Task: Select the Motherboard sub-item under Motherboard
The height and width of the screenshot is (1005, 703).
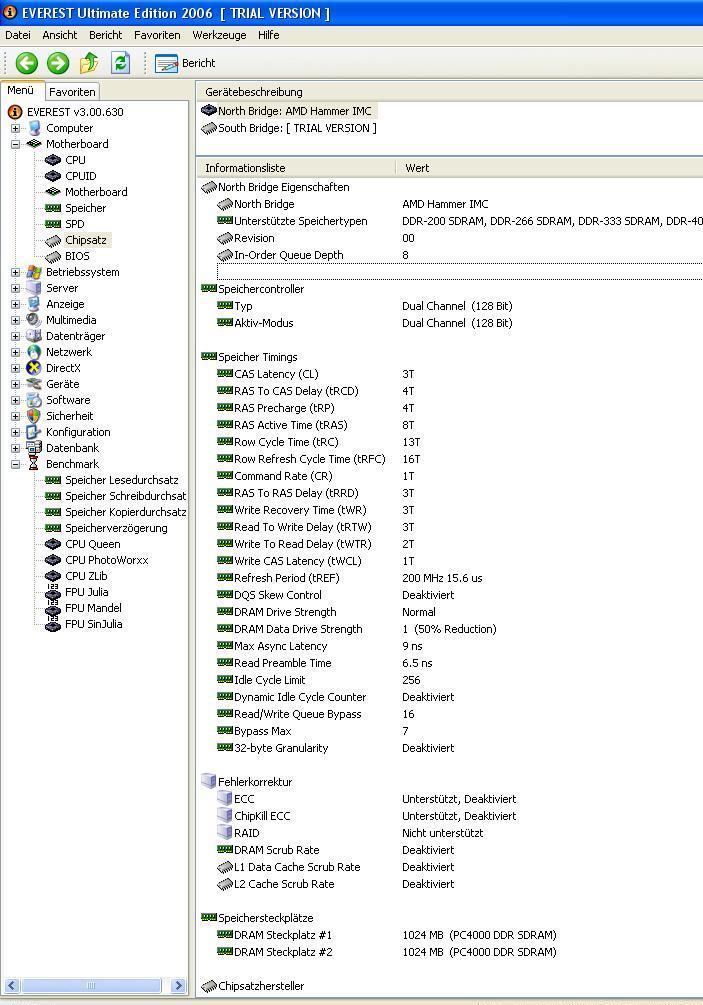Action: pos(96,192)
